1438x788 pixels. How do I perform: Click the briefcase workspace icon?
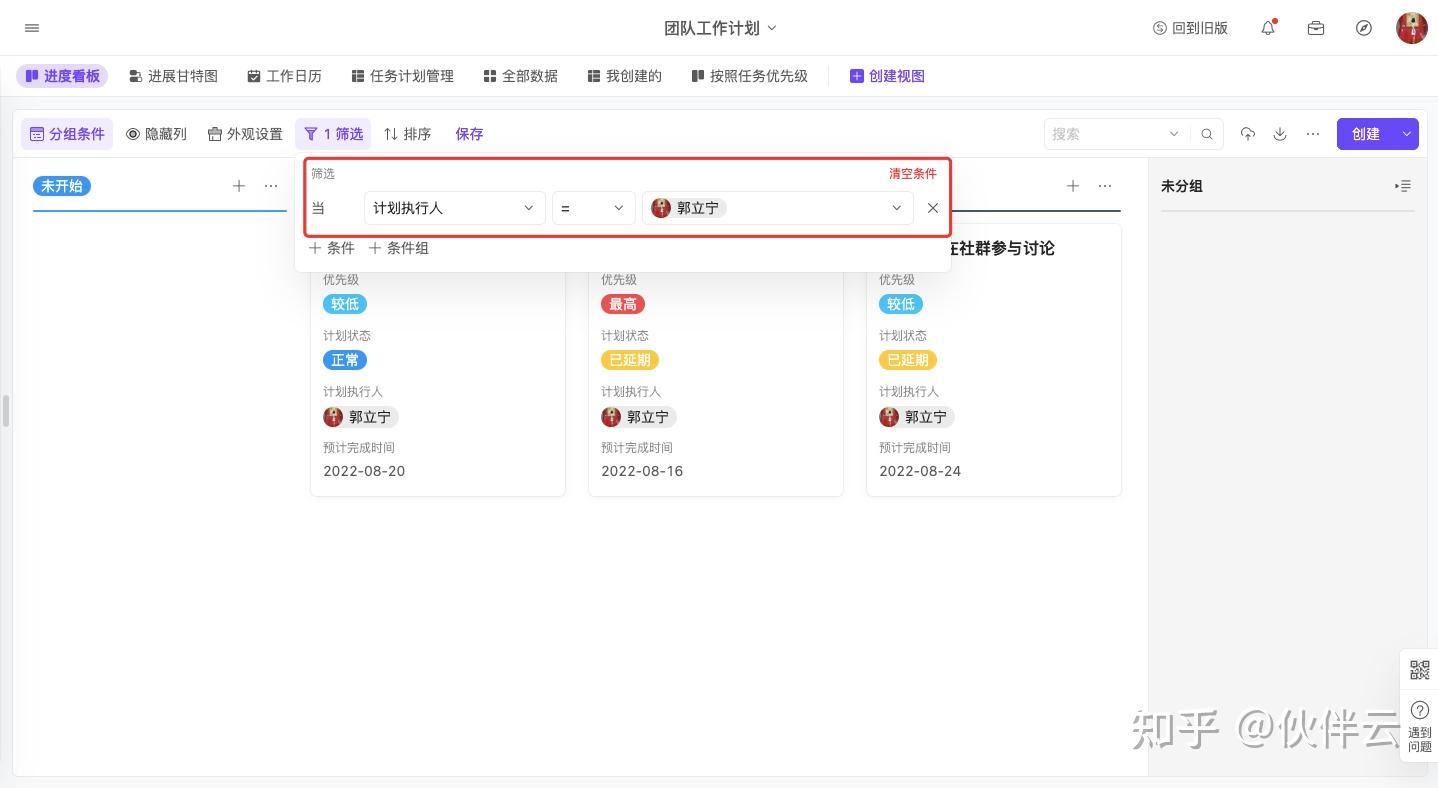(x=1316, y=28)
